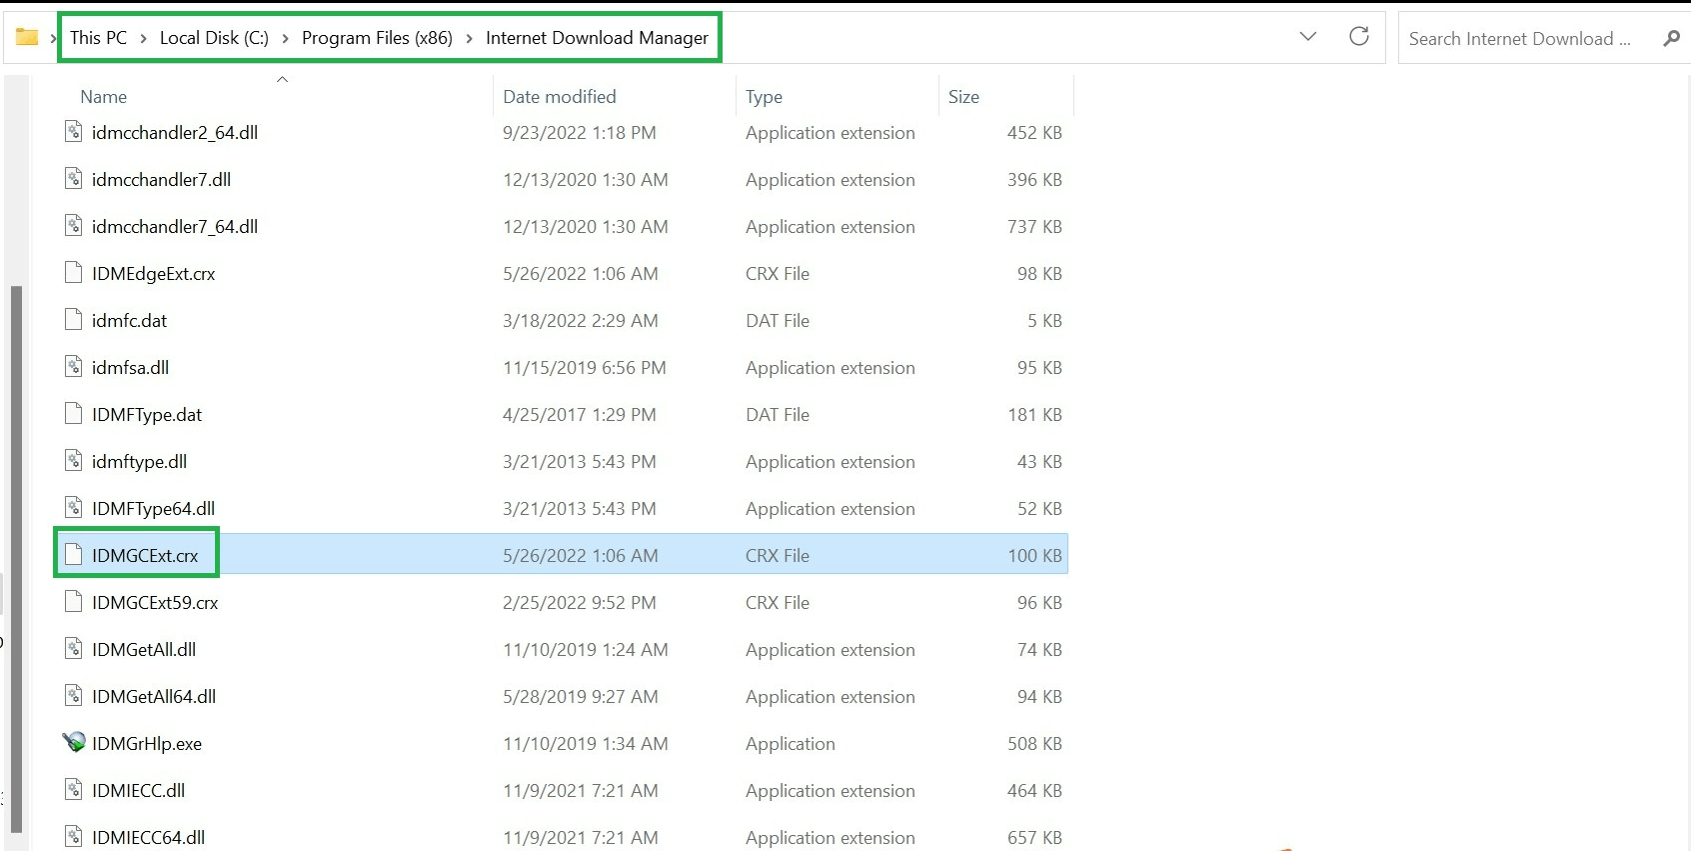The width and height of the screenshot is (1691, 851).
Task: Expand chevron before This PC breadcrumb
Action: [x=53, y=38]
